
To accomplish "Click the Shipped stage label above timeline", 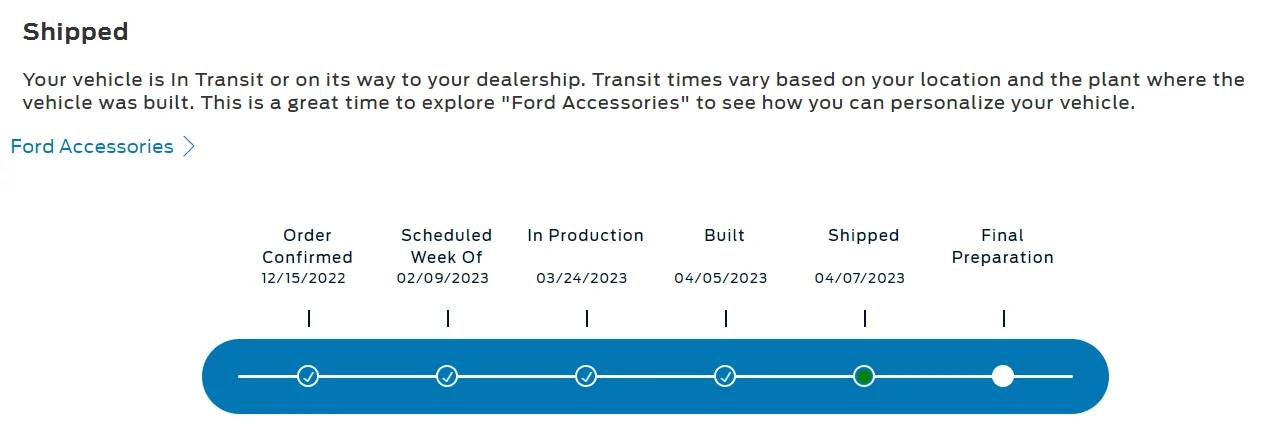I will pos(864,235).
